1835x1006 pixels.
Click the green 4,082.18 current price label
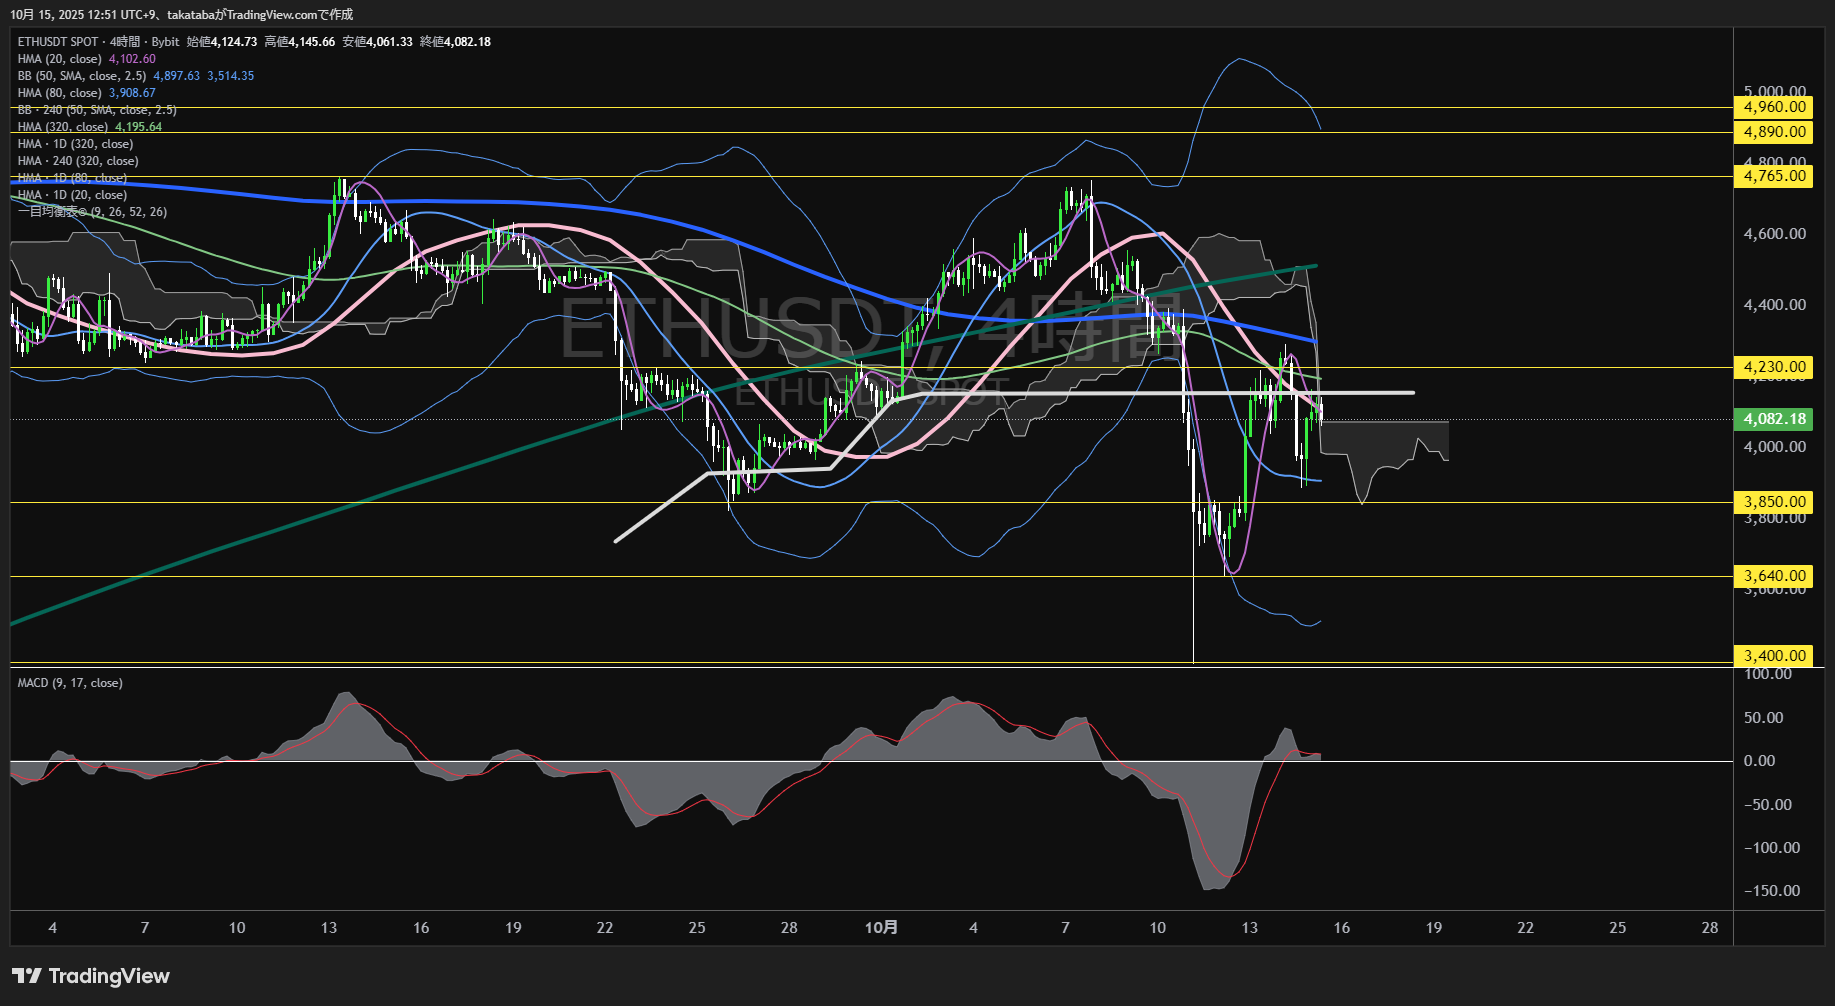[1774, 419]
